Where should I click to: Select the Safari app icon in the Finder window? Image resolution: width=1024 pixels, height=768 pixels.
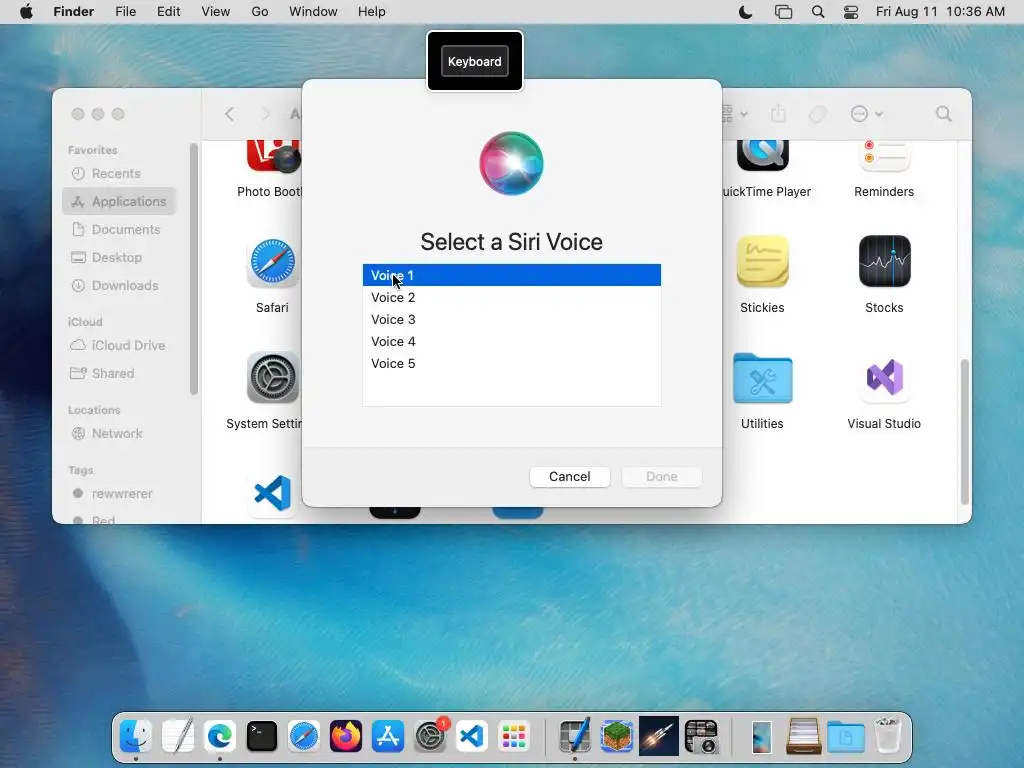click(x=273, y=263)
